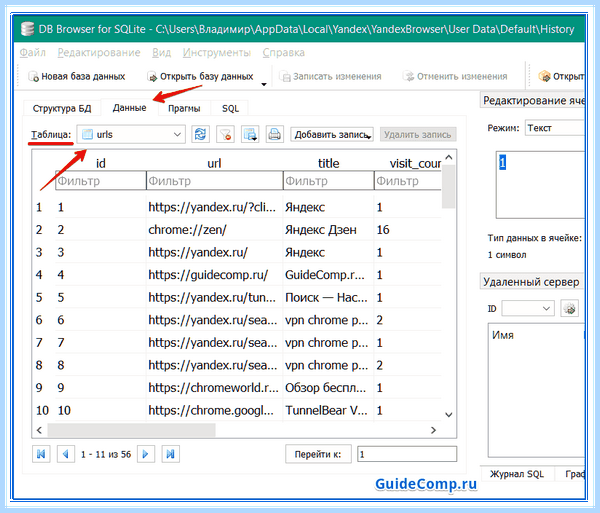Click the Удалить запись button
The width and height of the screenshot is (600, 513).
coord(418,135)
